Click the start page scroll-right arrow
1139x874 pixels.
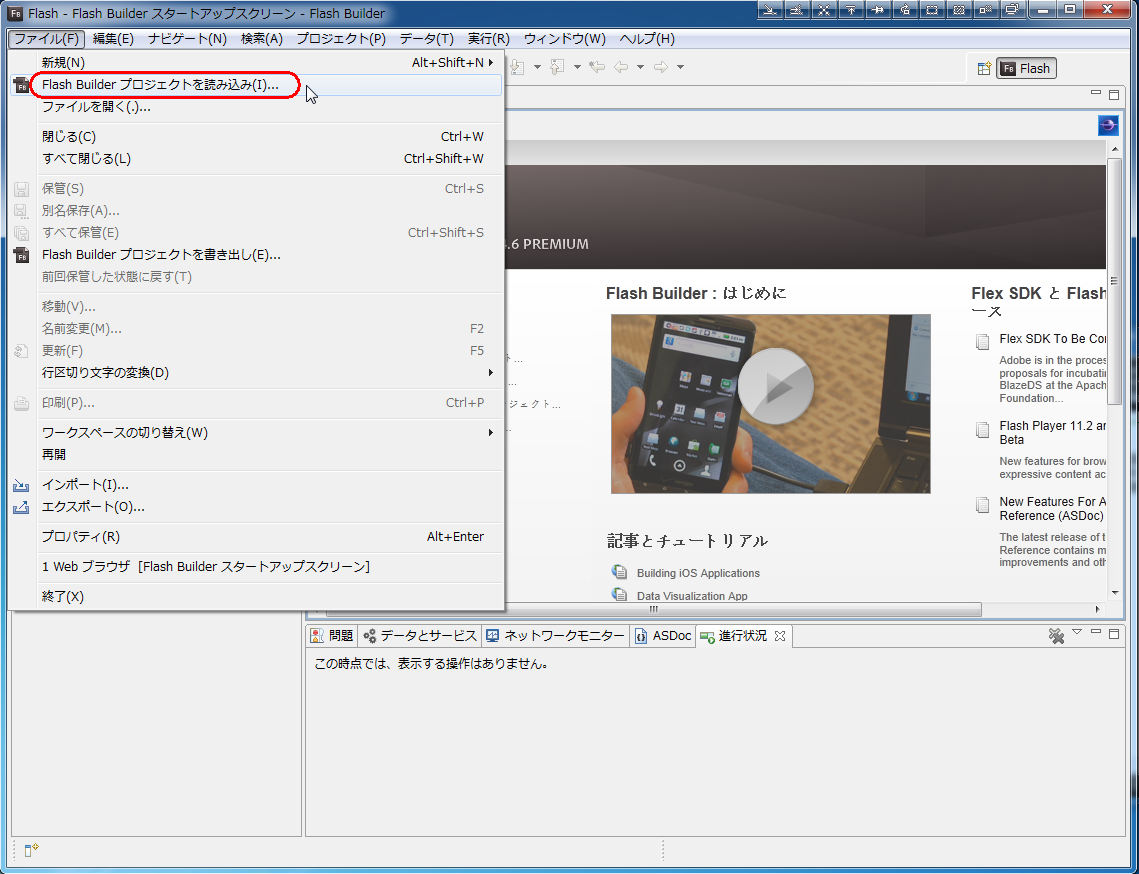tap(1098, 609)
